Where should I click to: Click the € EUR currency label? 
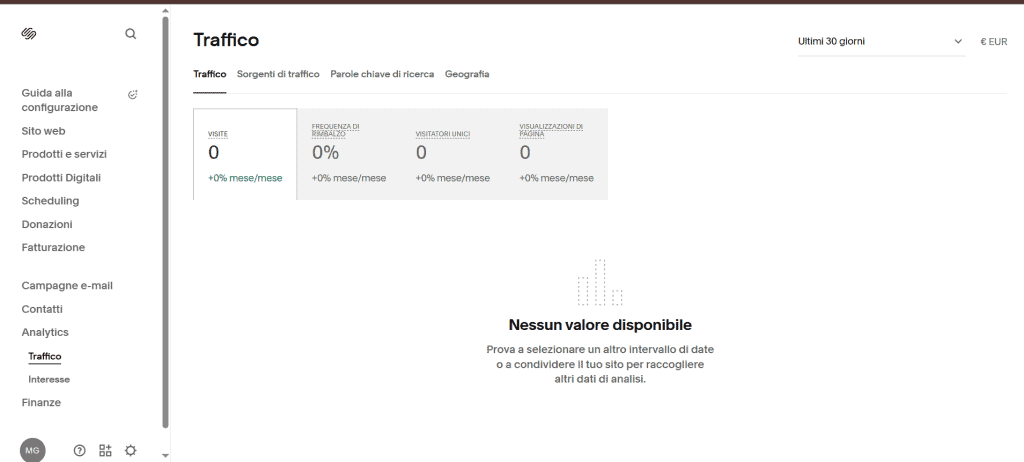993,41
